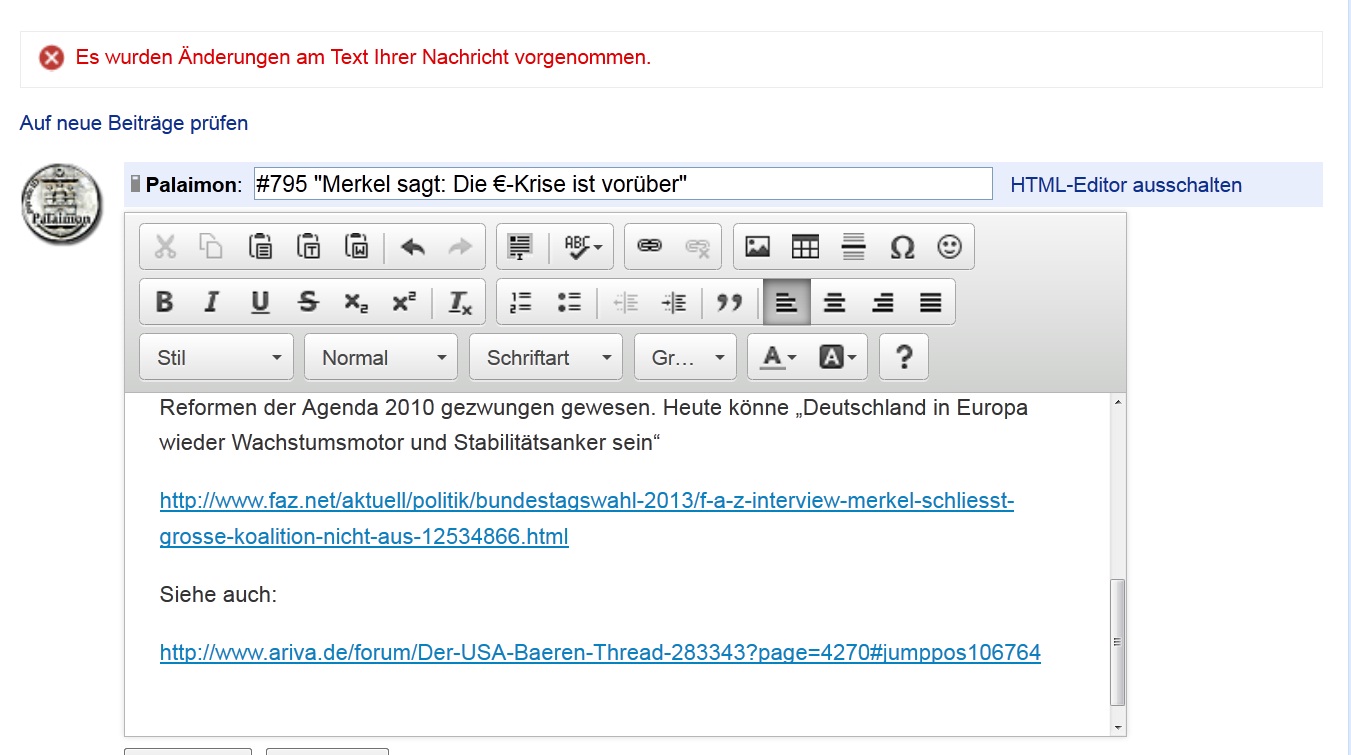Click the question mark help button
Screen dimensions: 1351x755
point(904,357)
